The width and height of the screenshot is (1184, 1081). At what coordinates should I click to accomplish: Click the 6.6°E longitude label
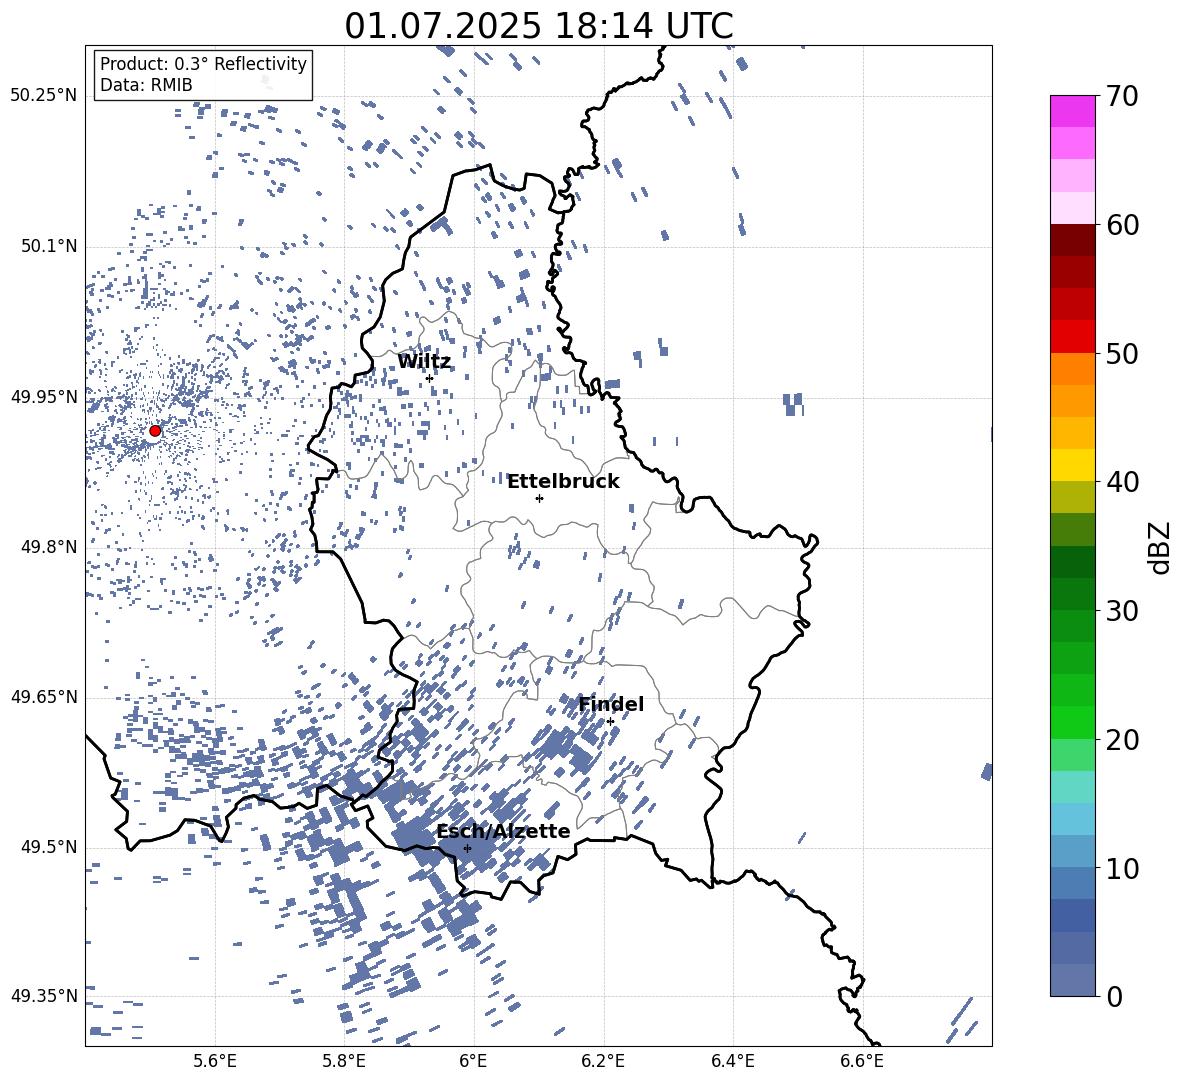(x=862, y=1061)
